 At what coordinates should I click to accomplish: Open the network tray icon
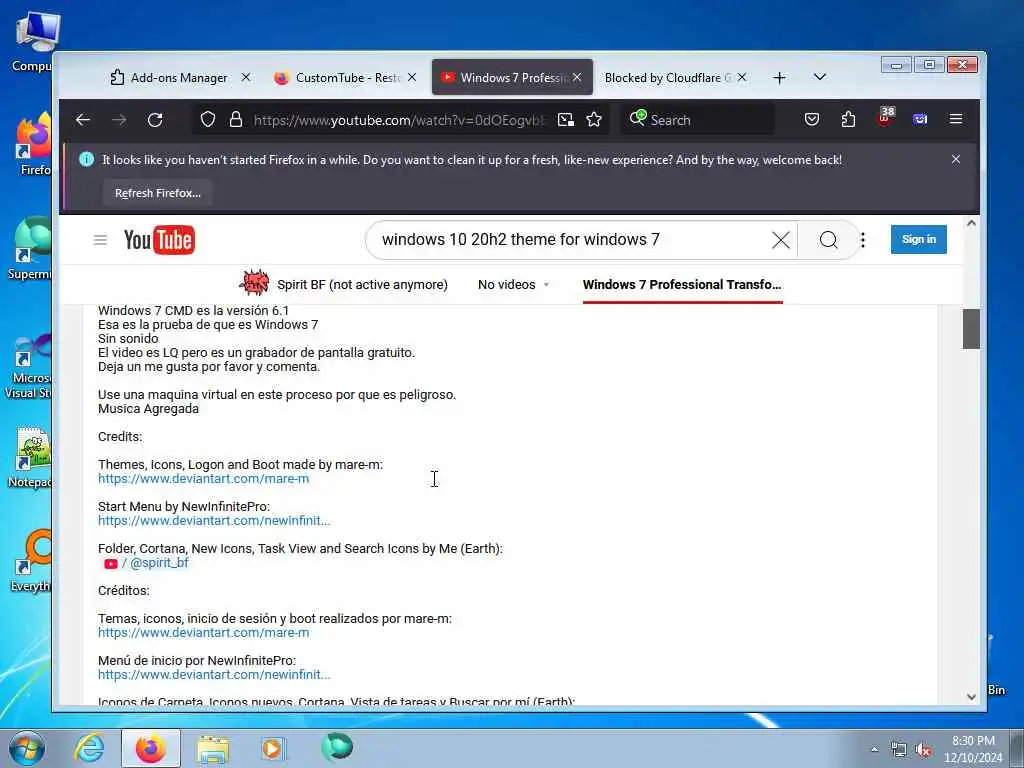point(899,750)
